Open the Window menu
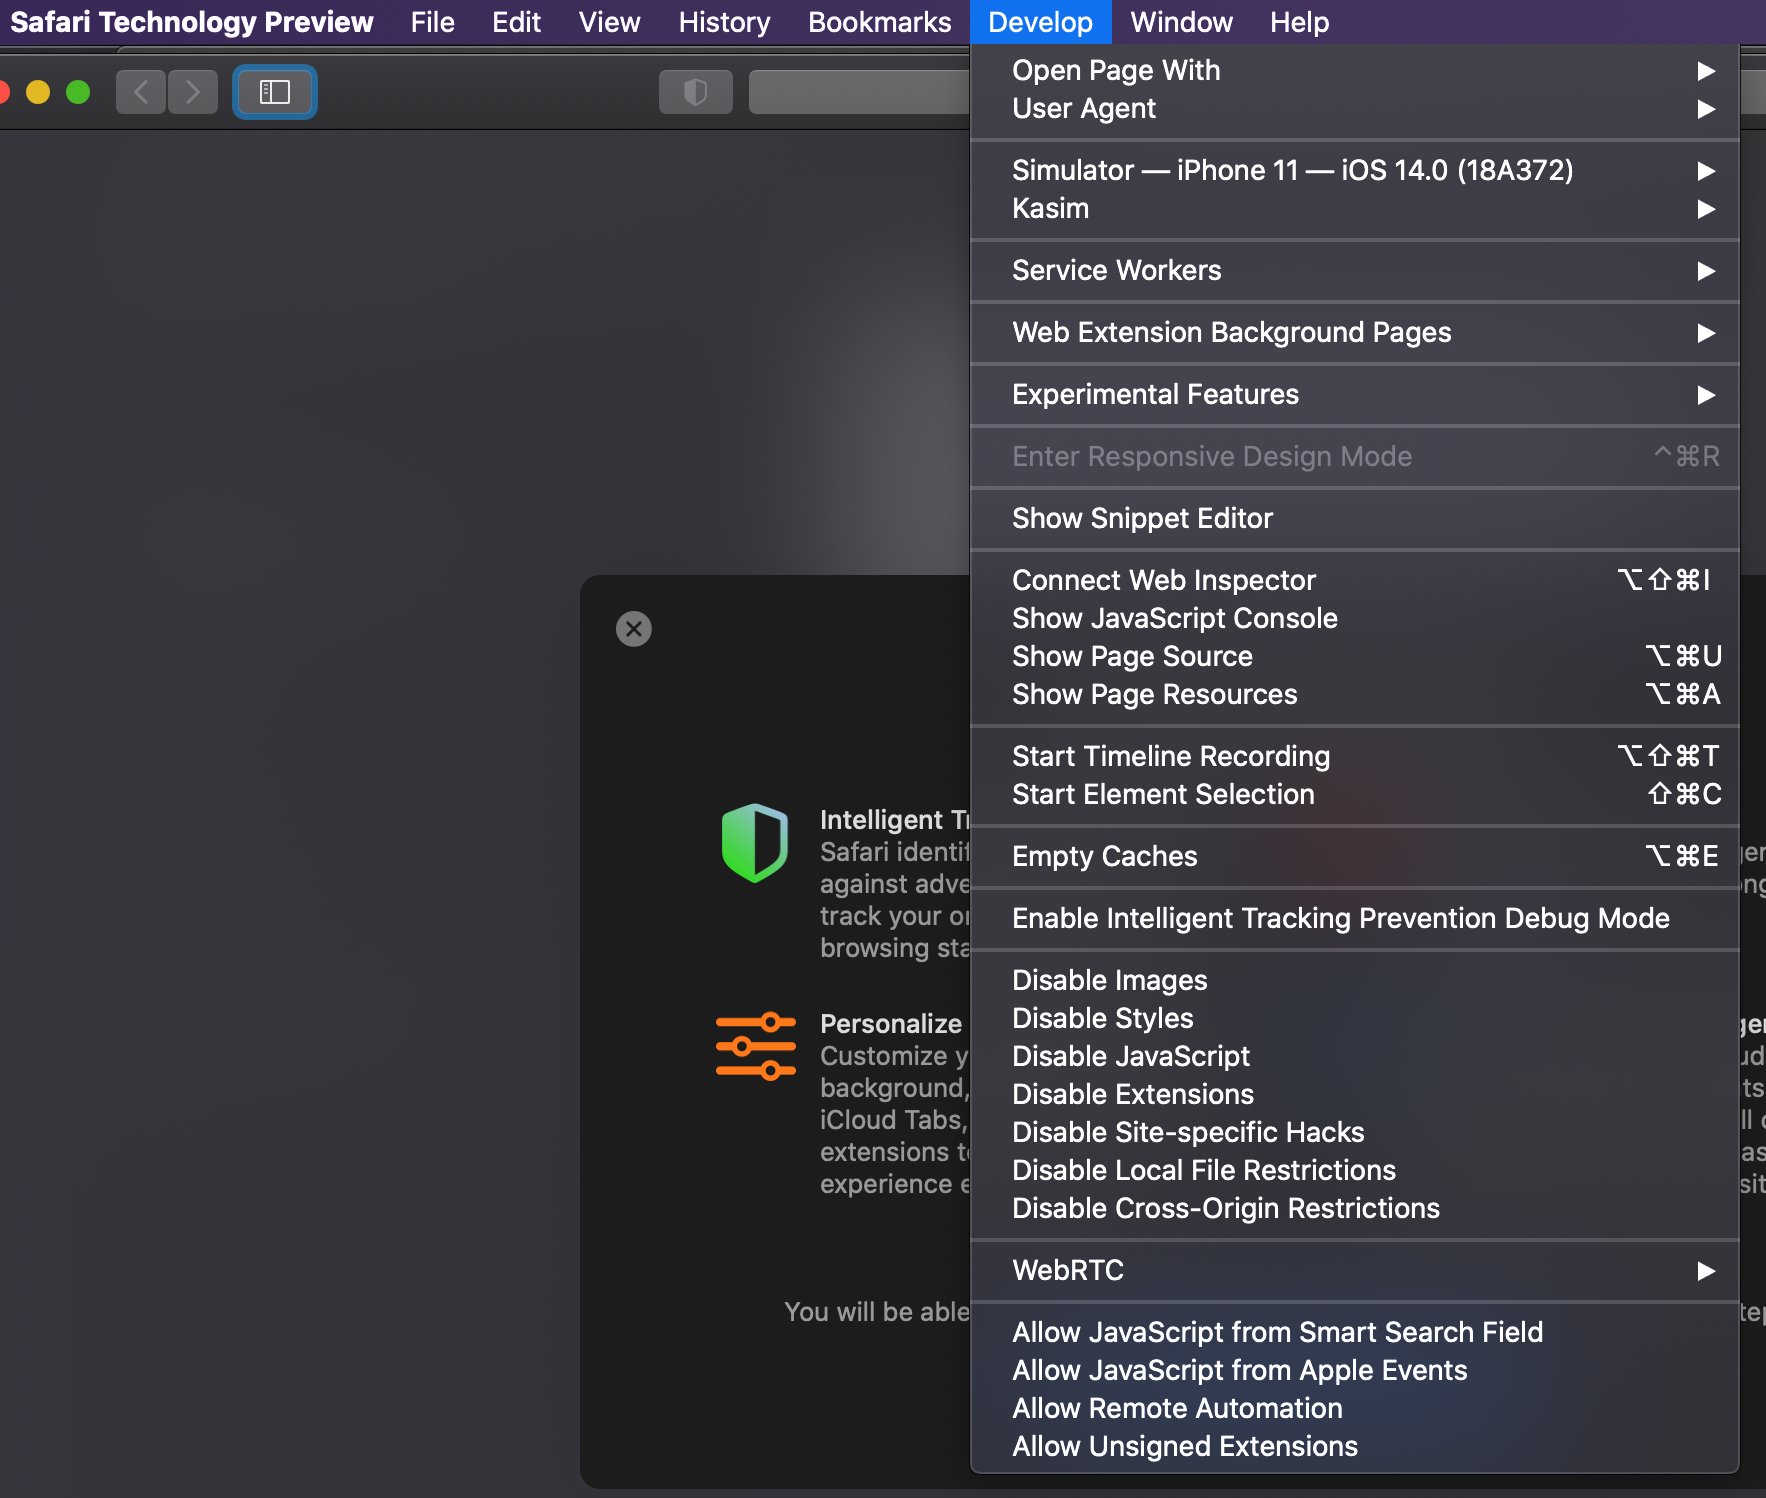Viewport: 1766px width, 1498px height. pos(1181,22)
